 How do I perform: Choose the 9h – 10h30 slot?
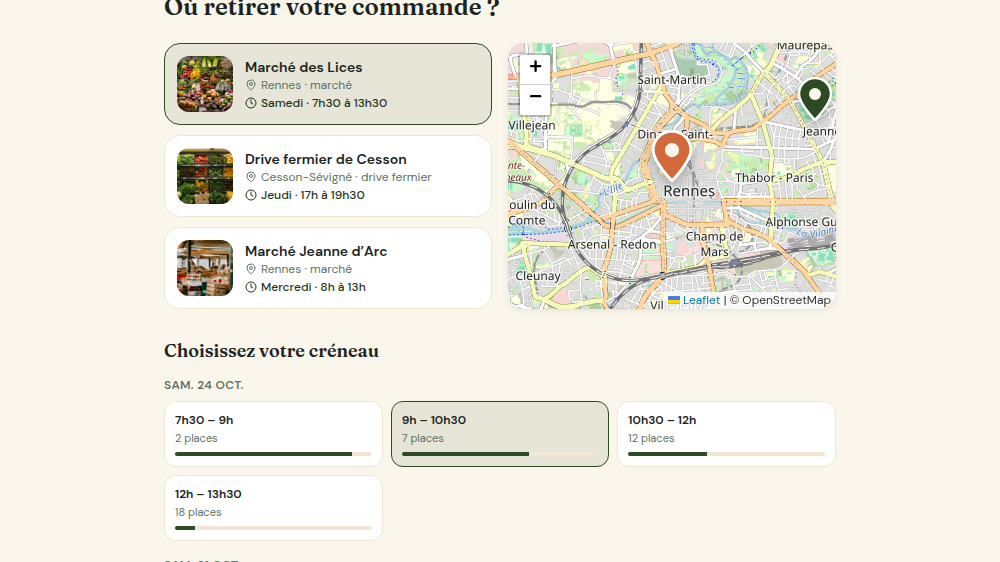500,434
